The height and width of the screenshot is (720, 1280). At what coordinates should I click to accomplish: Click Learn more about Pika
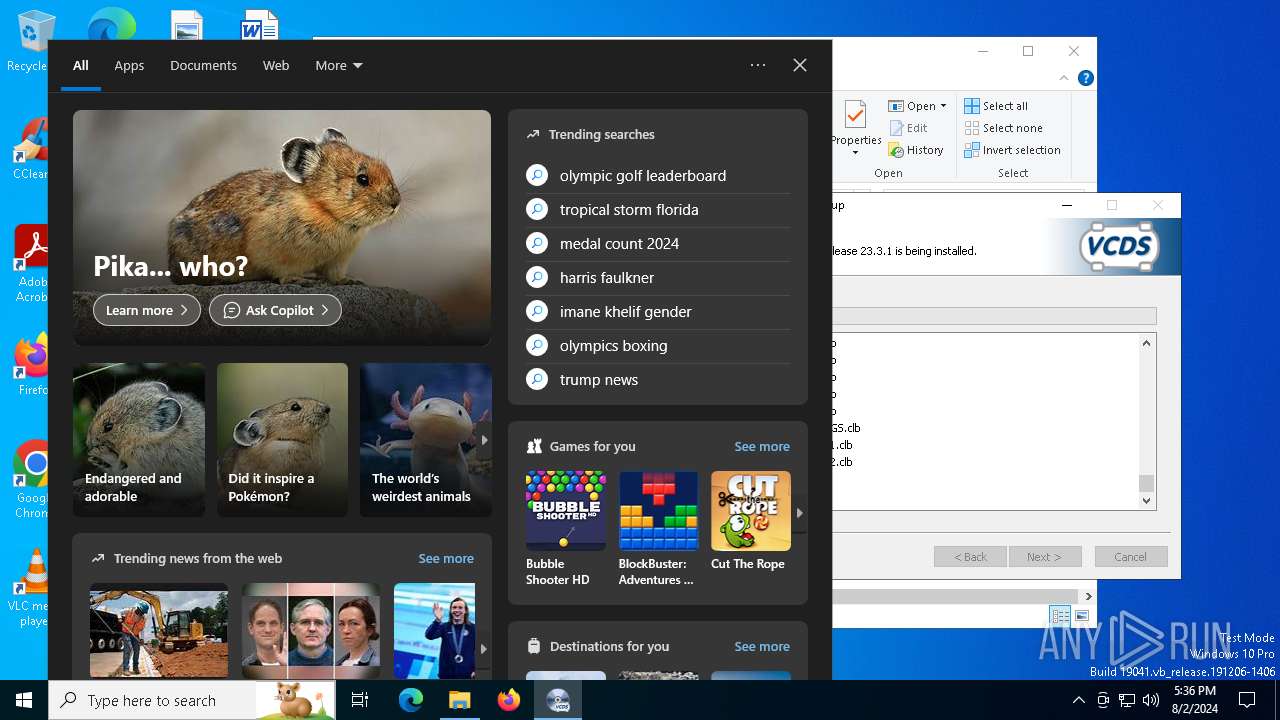pos(147,310)
